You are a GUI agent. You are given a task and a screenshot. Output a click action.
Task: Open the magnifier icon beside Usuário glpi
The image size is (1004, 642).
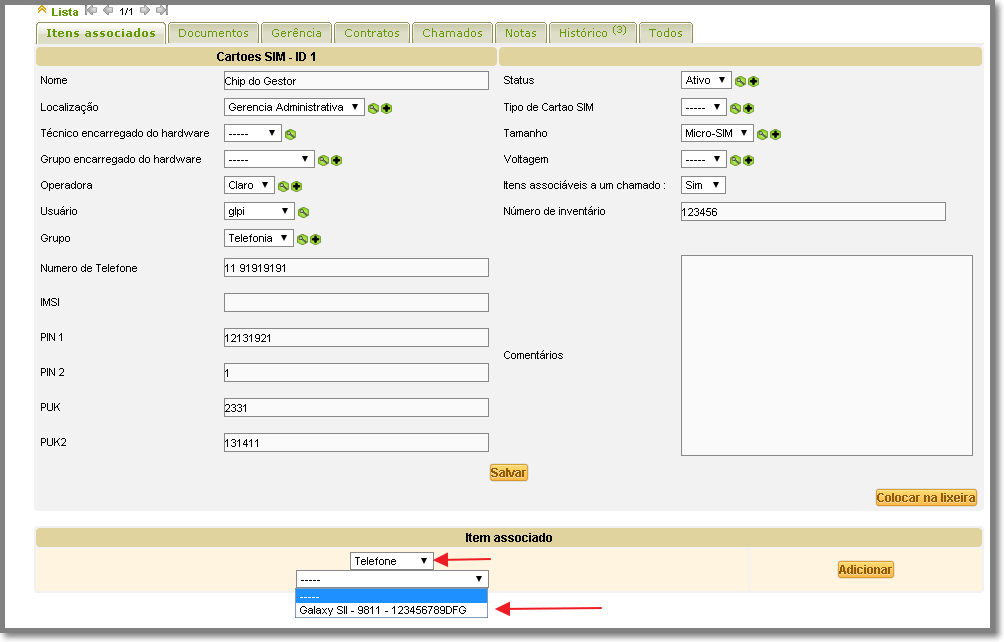[x=305, y=211]
